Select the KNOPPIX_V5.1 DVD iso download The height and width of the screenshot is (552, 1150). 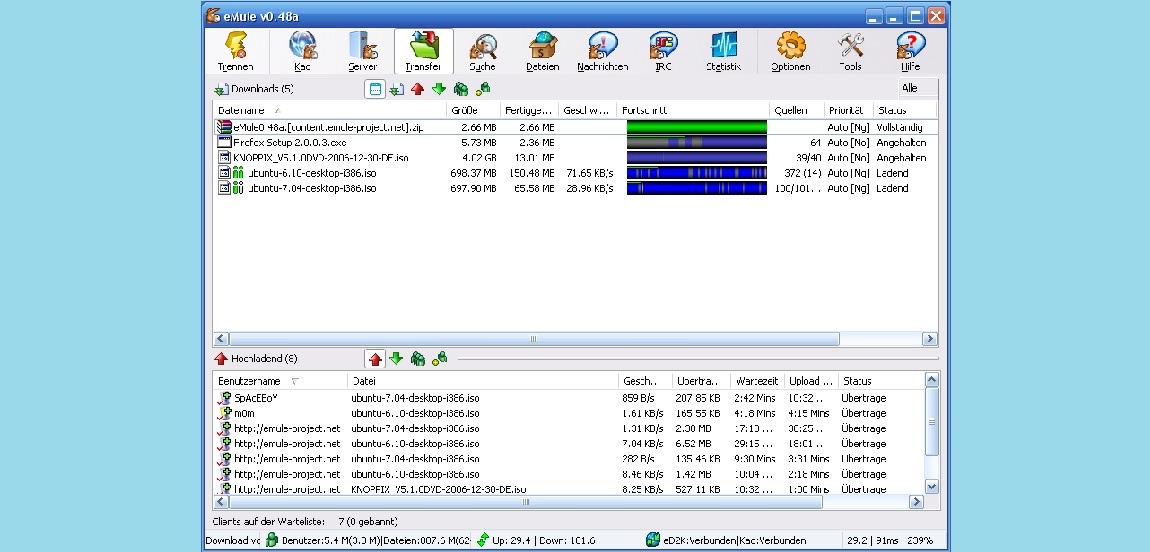576,158
